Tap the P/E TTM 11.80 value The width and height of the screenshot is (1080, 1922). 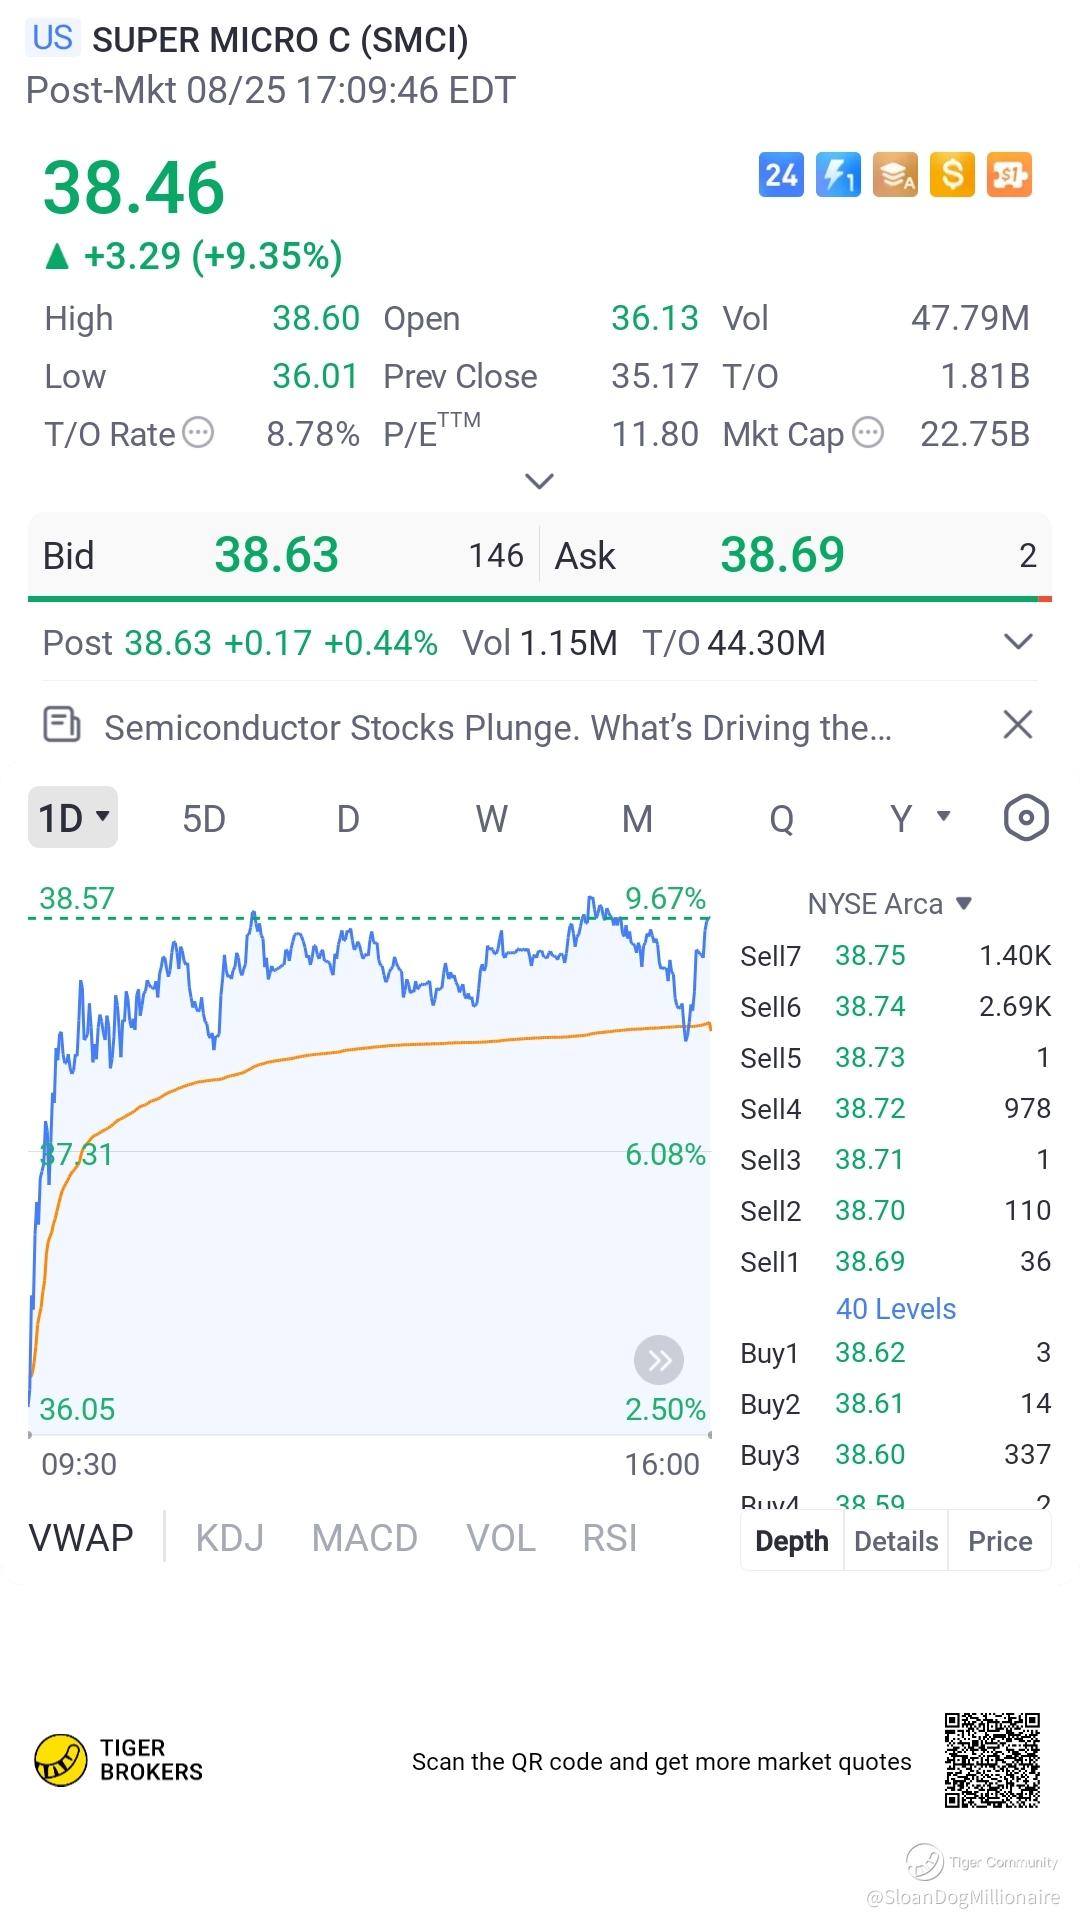655,434
